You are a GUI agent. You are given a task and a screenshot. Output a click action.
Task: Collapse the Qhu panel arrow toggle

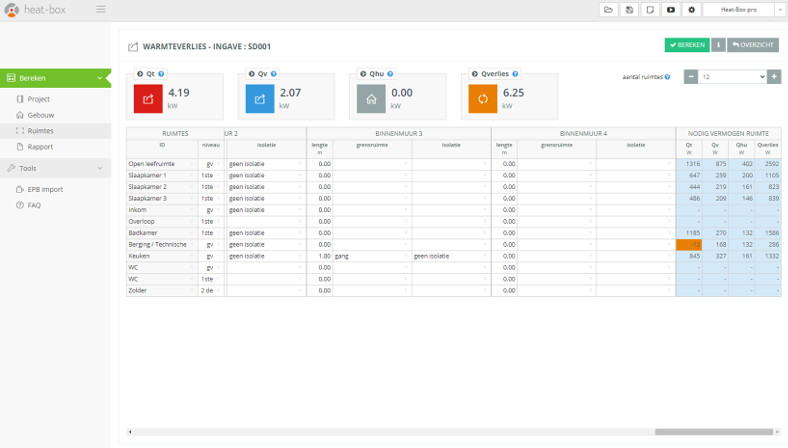point(364,74)
